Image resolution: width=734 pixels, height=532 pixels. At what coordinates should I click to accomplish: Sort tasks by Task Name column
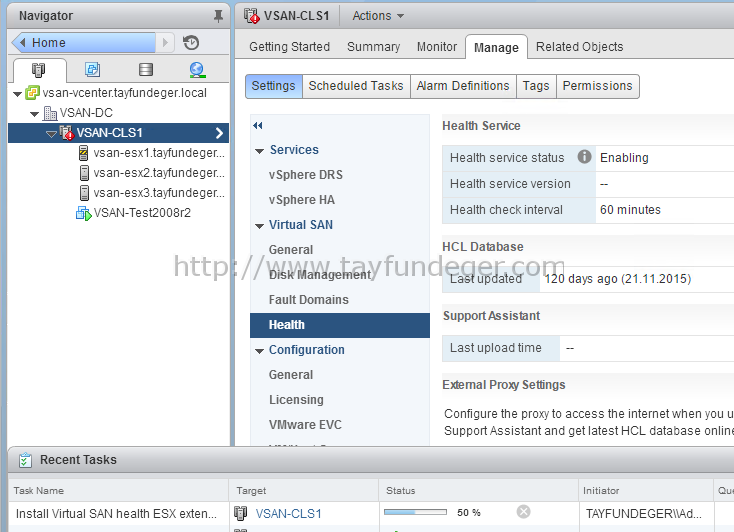click(x=118, y=490)
